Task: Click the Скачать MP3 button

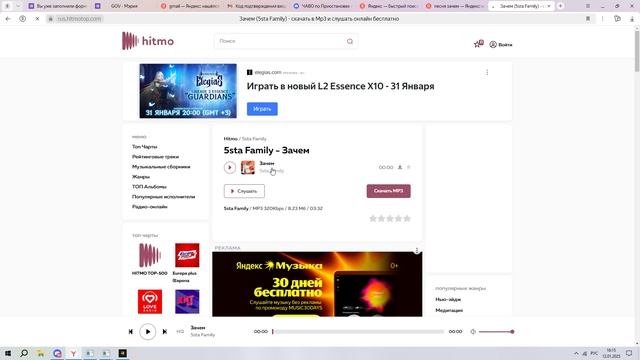Action: click(389, 191)
